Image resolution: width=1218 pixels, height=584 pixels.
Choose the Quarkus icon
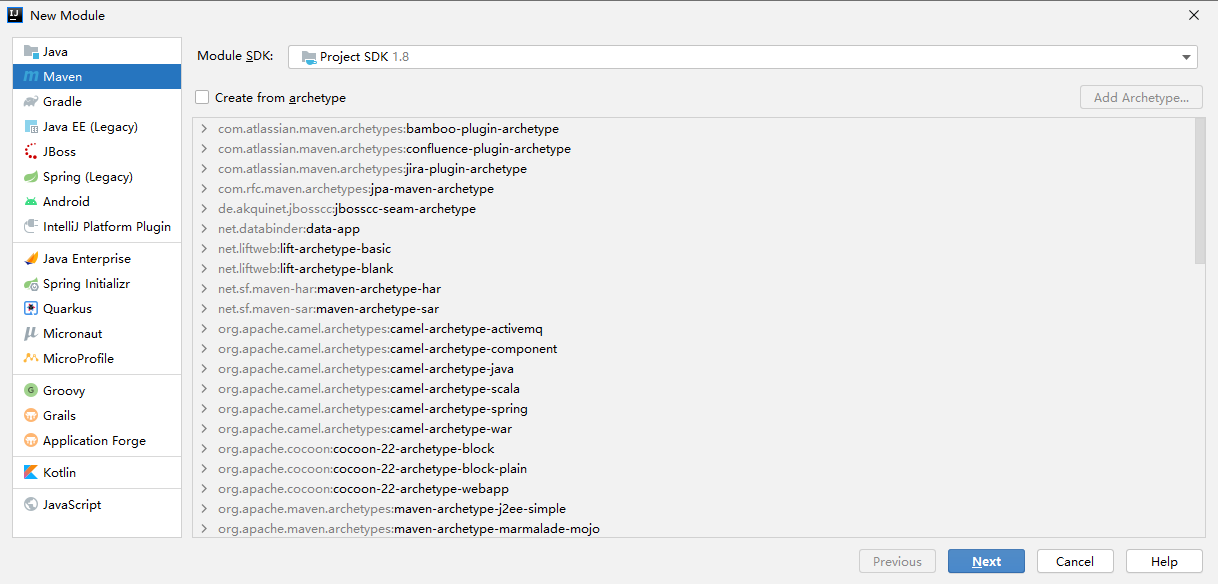pos(31,308)
